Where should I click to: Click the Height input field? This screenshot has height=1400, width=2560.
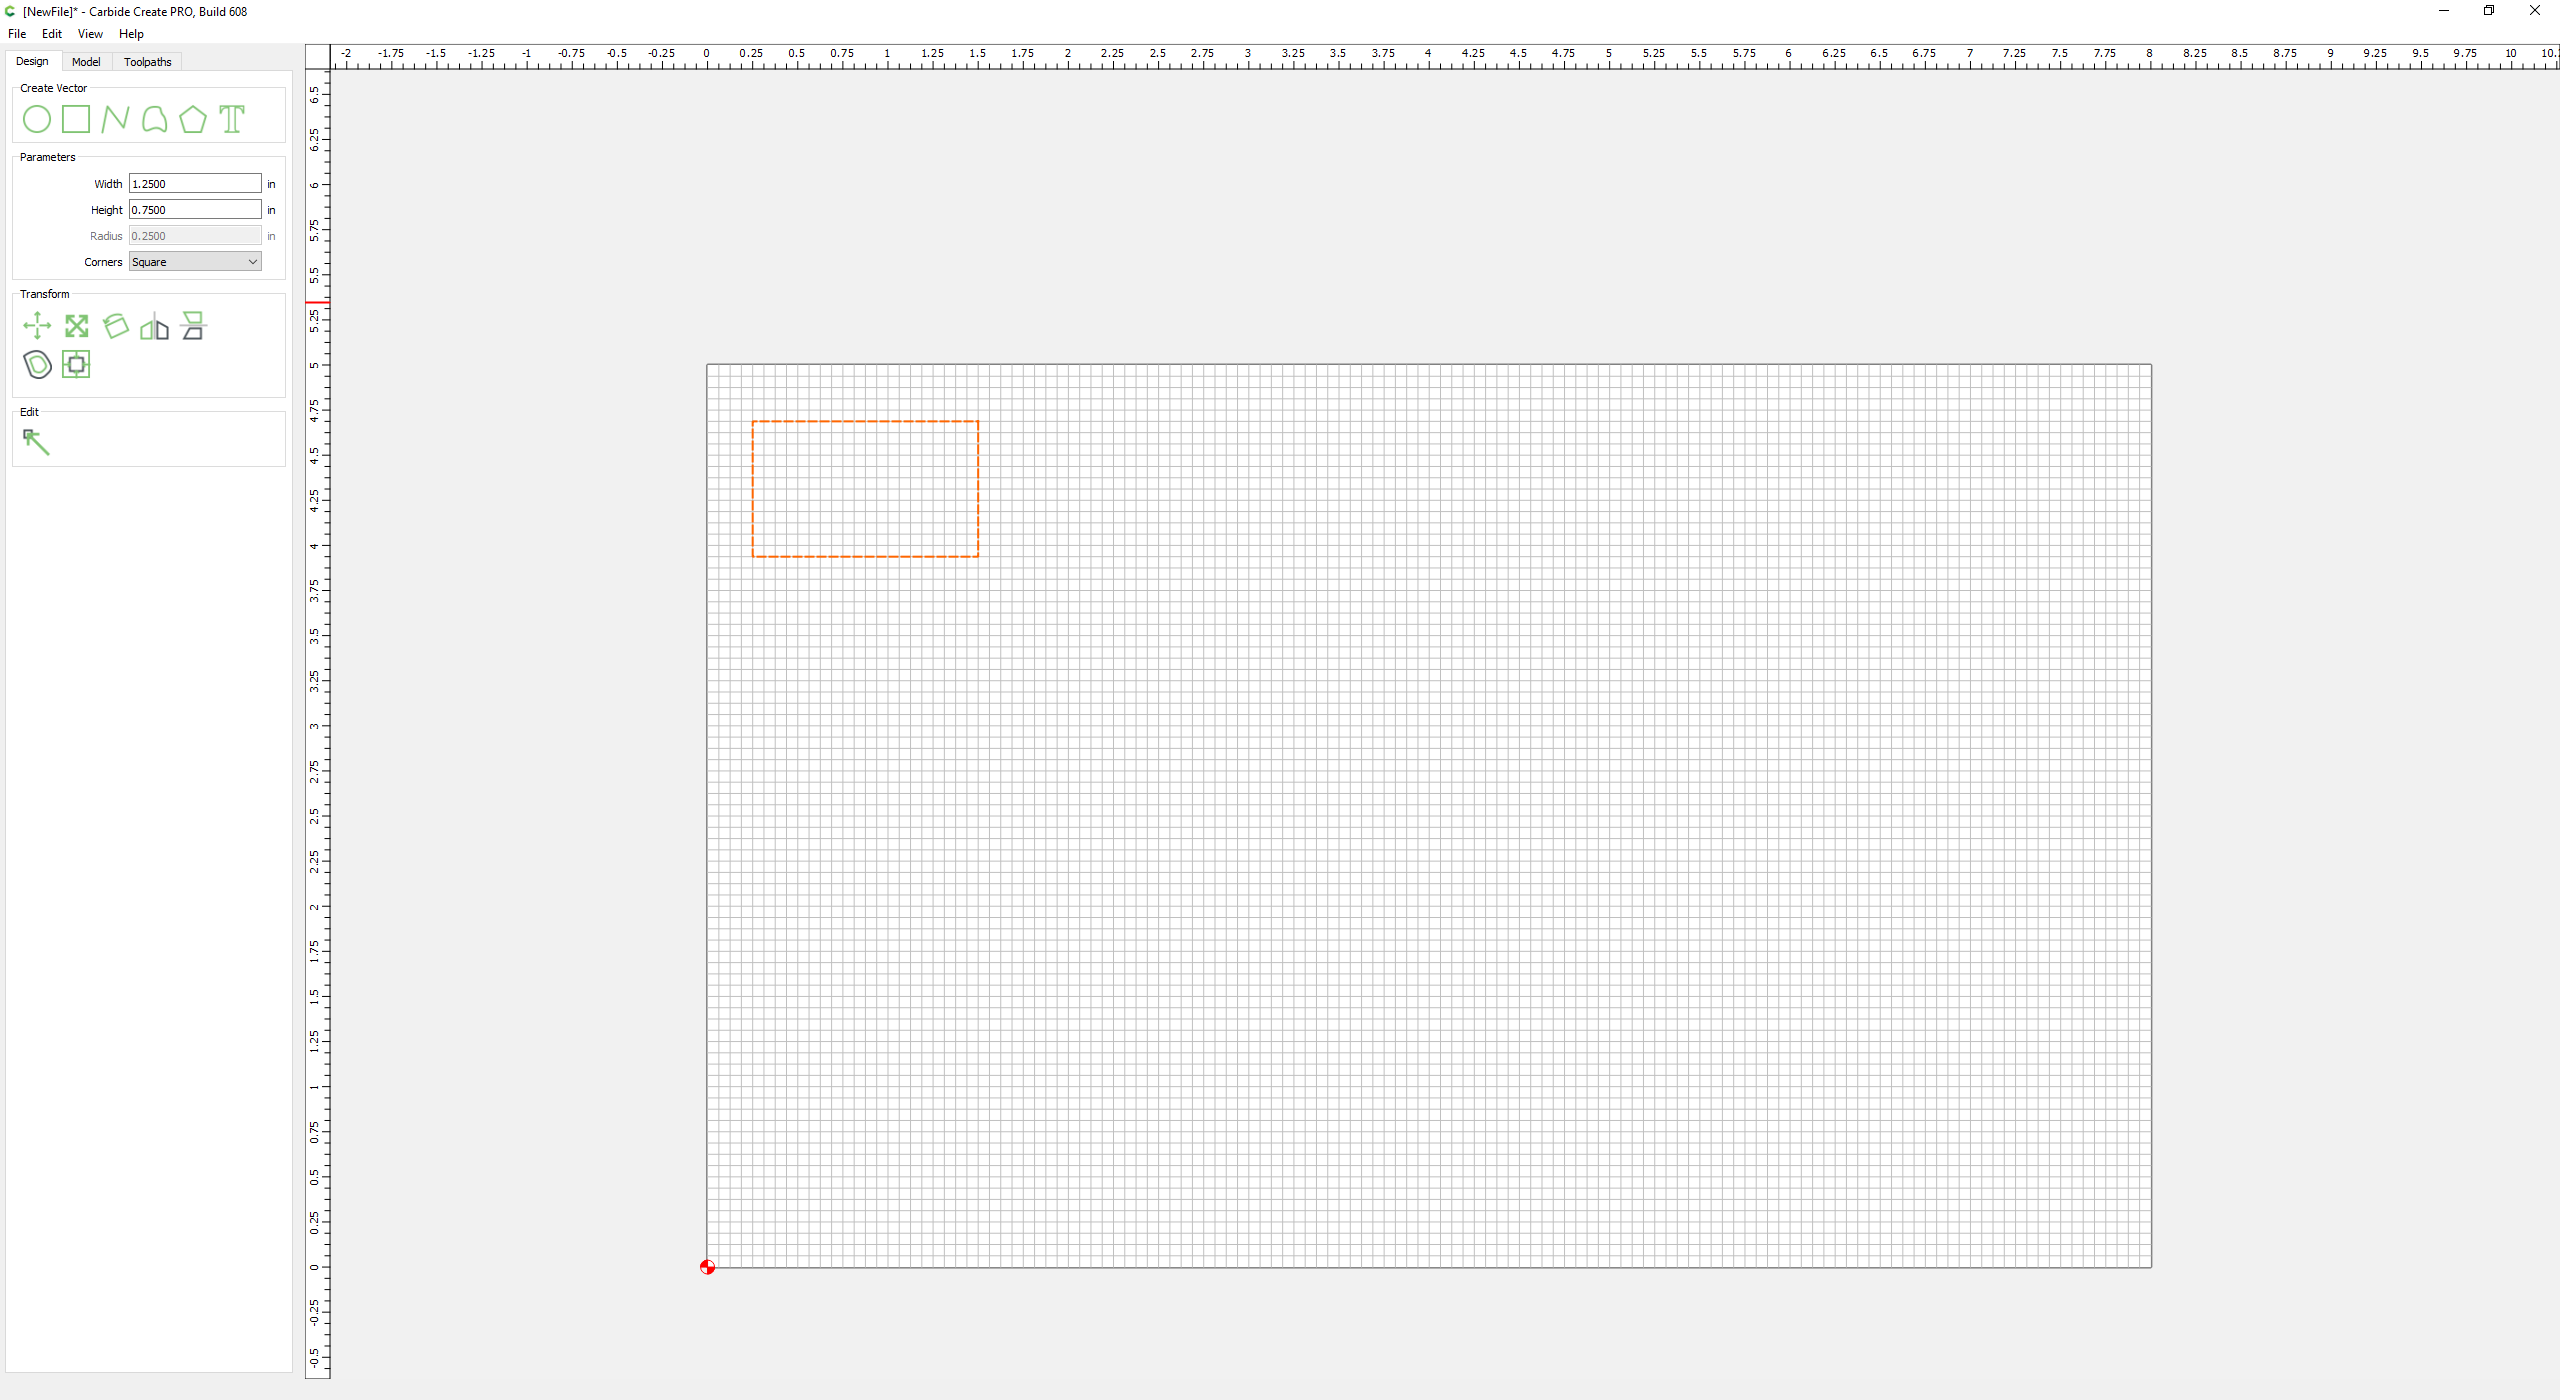pos(195,210)
